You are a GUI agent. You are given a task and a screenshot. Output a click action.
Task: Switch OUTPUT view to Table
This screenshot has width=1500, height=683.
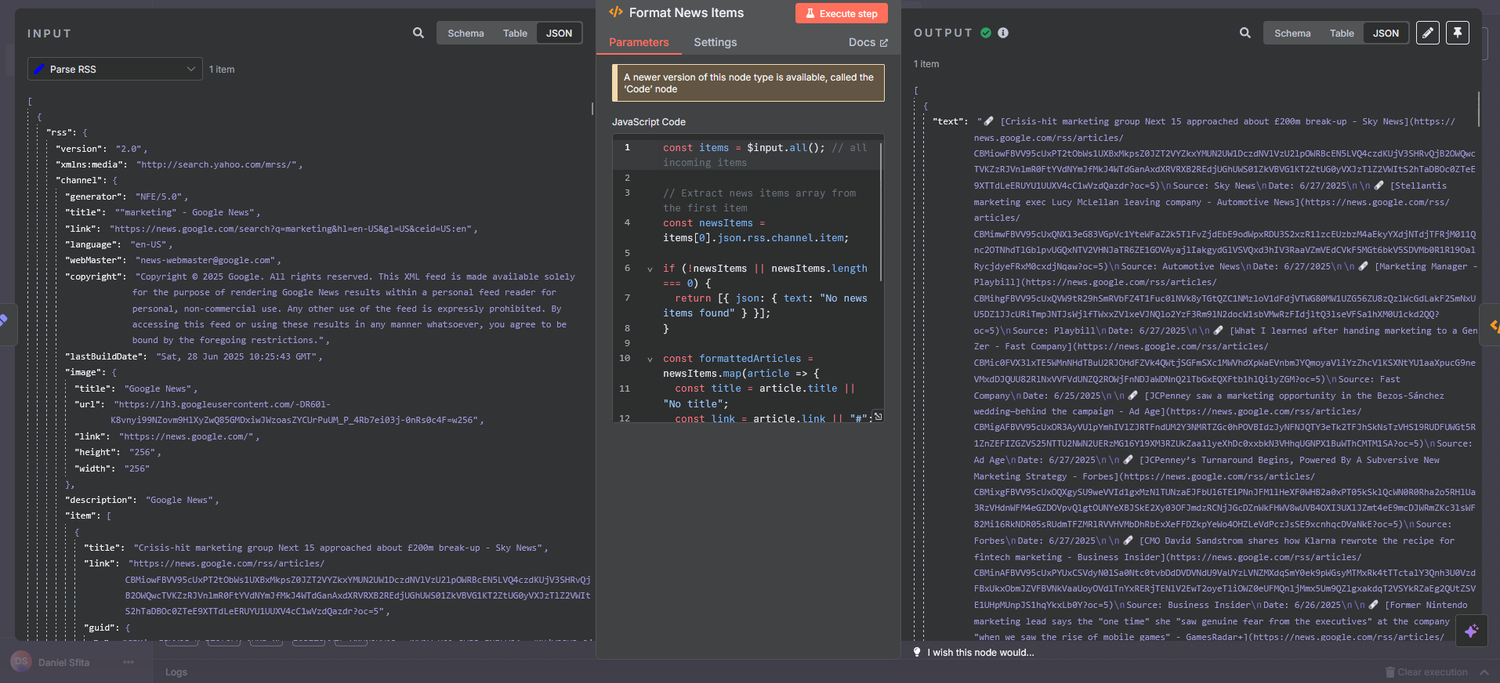coord(1342,32)
